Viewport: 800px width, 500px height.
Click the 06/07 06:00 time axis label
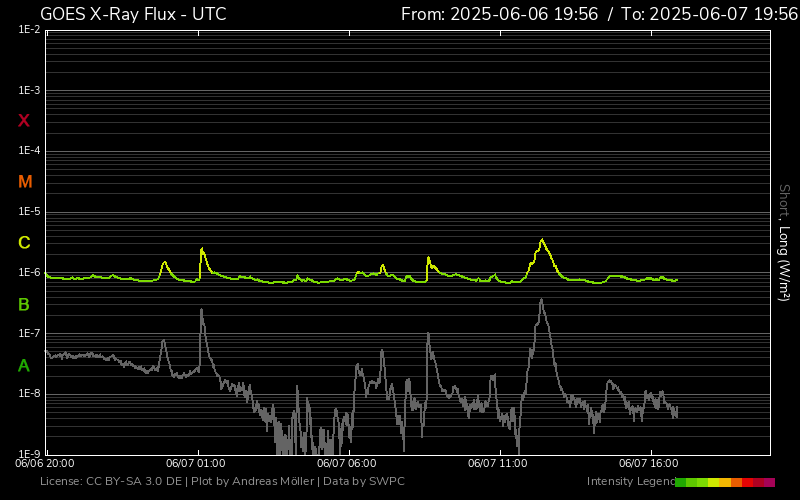click(x=346, y=463)
